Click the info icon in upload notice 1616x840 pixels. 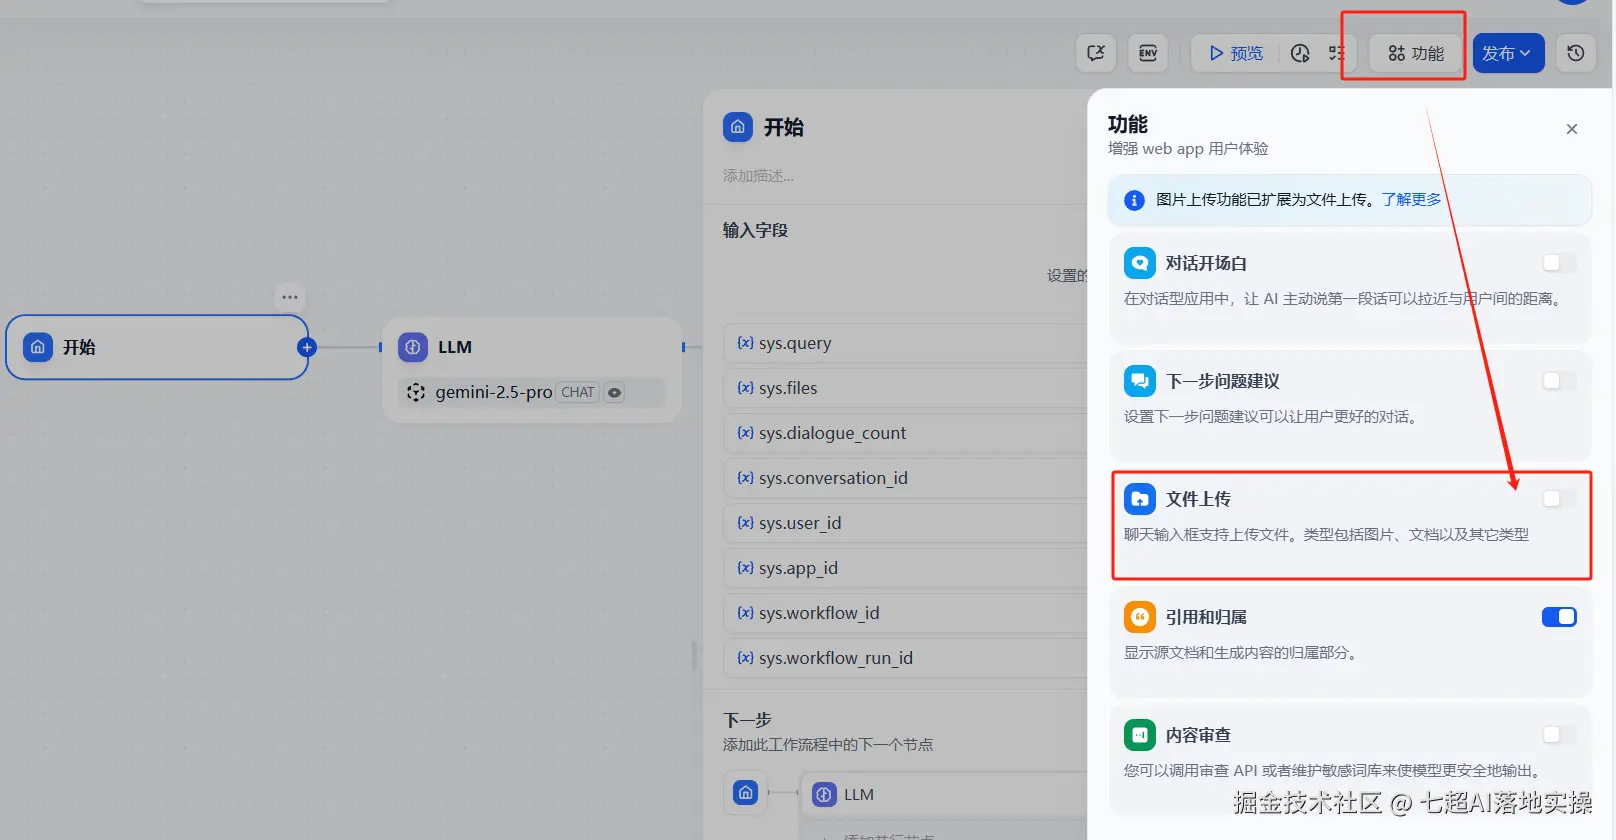point(1134,200)
